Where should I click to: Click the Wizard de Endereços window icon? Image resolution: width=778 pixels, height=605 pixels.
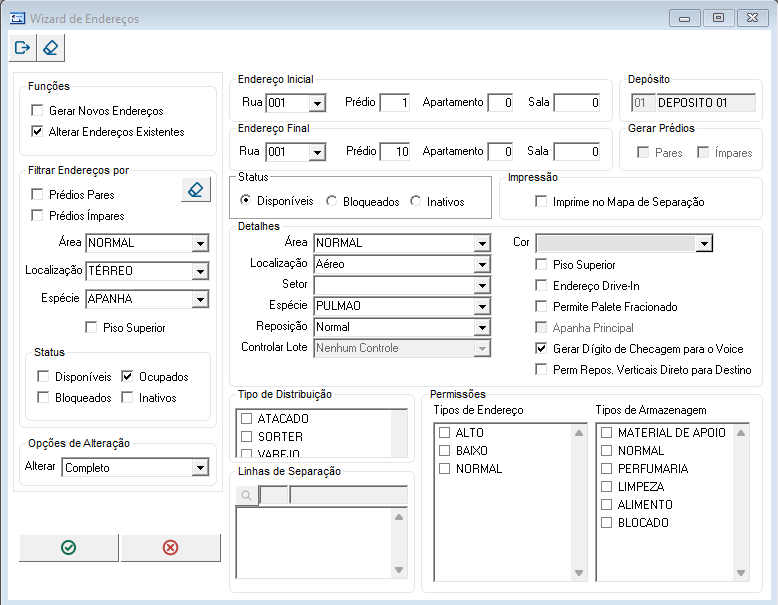[x=17, y=18]
